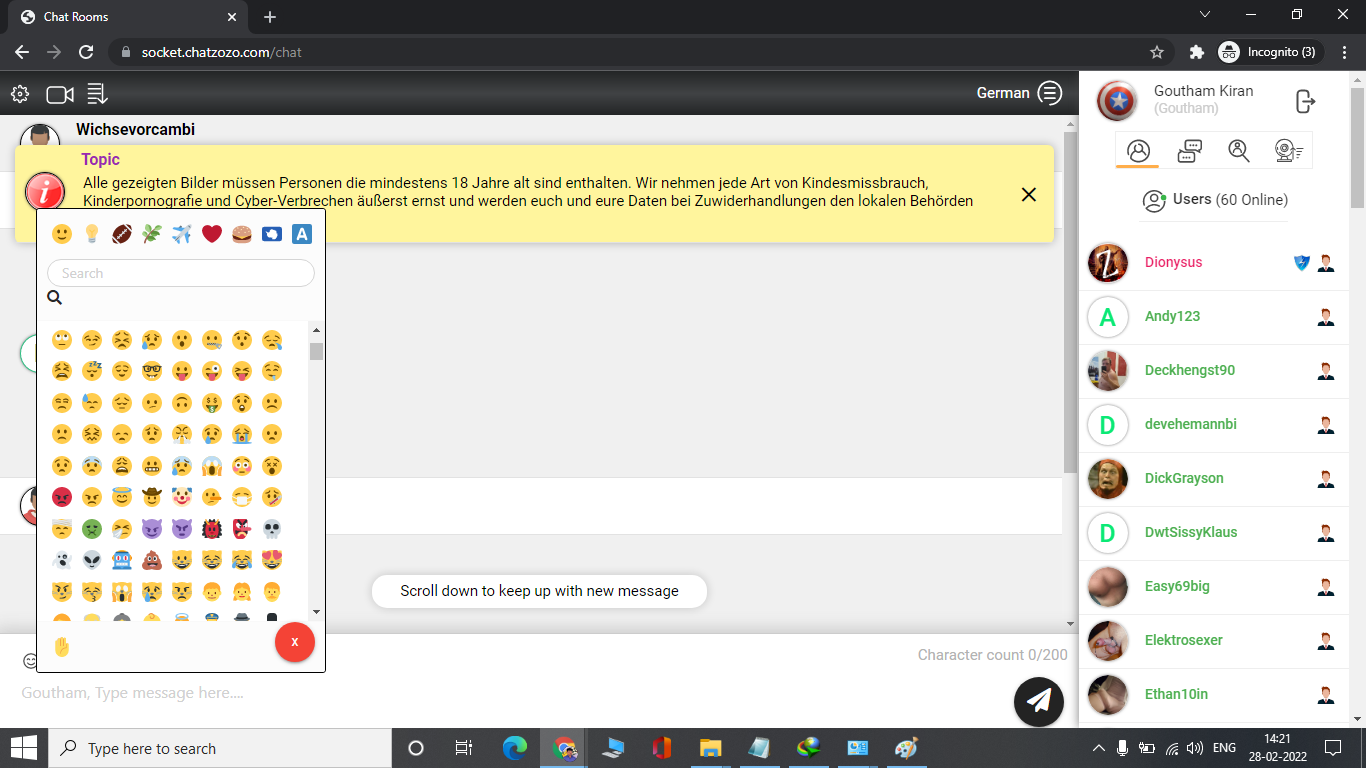This screenshot has height=768, width=1366.
Task: Switch to the private messages tab icon
Action: (1189, 151)
